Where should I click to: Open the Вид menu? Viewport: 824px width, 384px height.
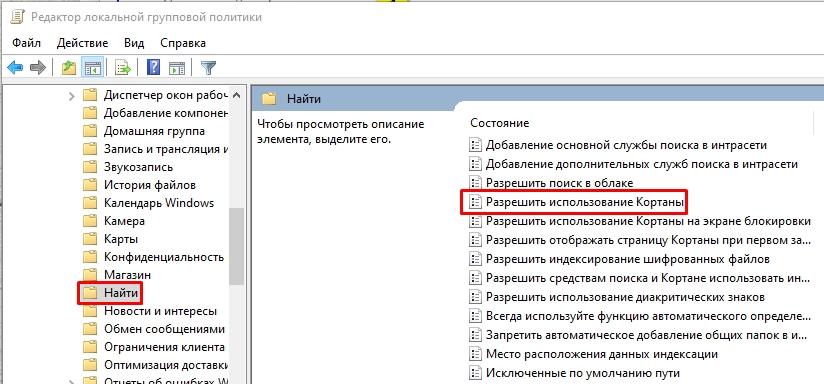(x=134, y=43)
